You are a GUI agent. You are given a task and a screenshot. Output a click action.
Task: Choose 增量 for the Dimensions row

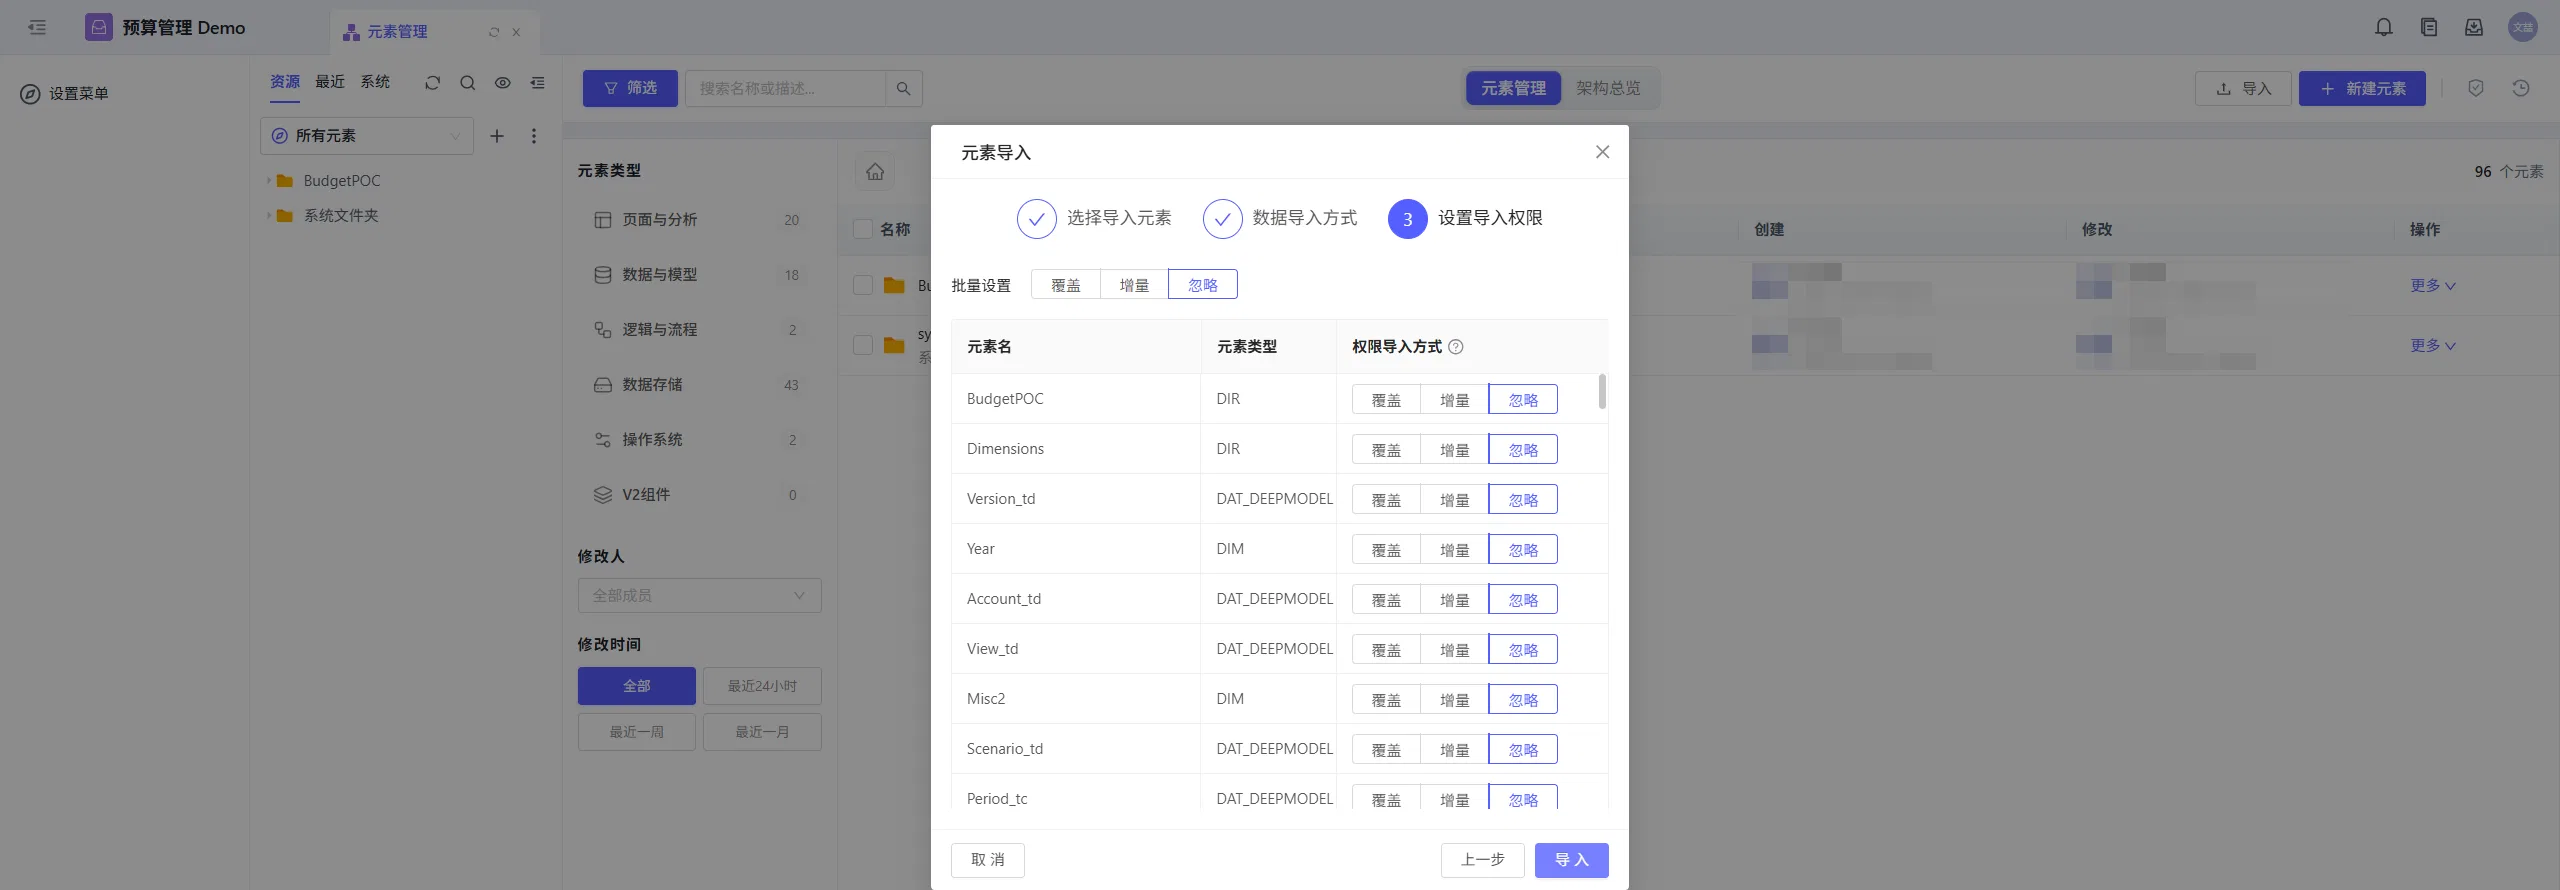[x=1455, y=450]
